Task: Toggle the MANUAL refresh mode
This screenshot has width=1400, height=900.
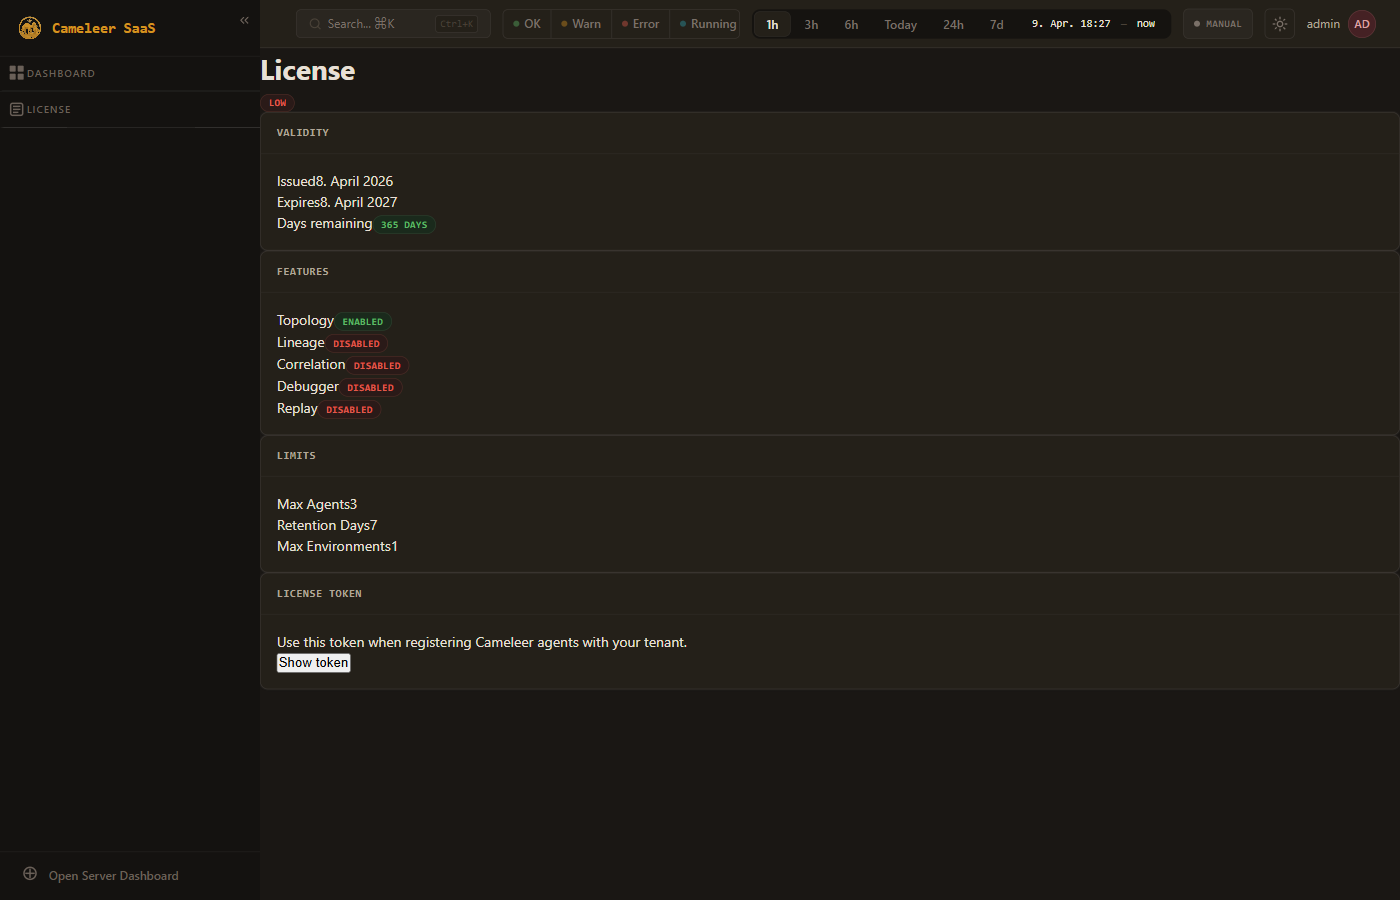Action: coord(1217,24)
